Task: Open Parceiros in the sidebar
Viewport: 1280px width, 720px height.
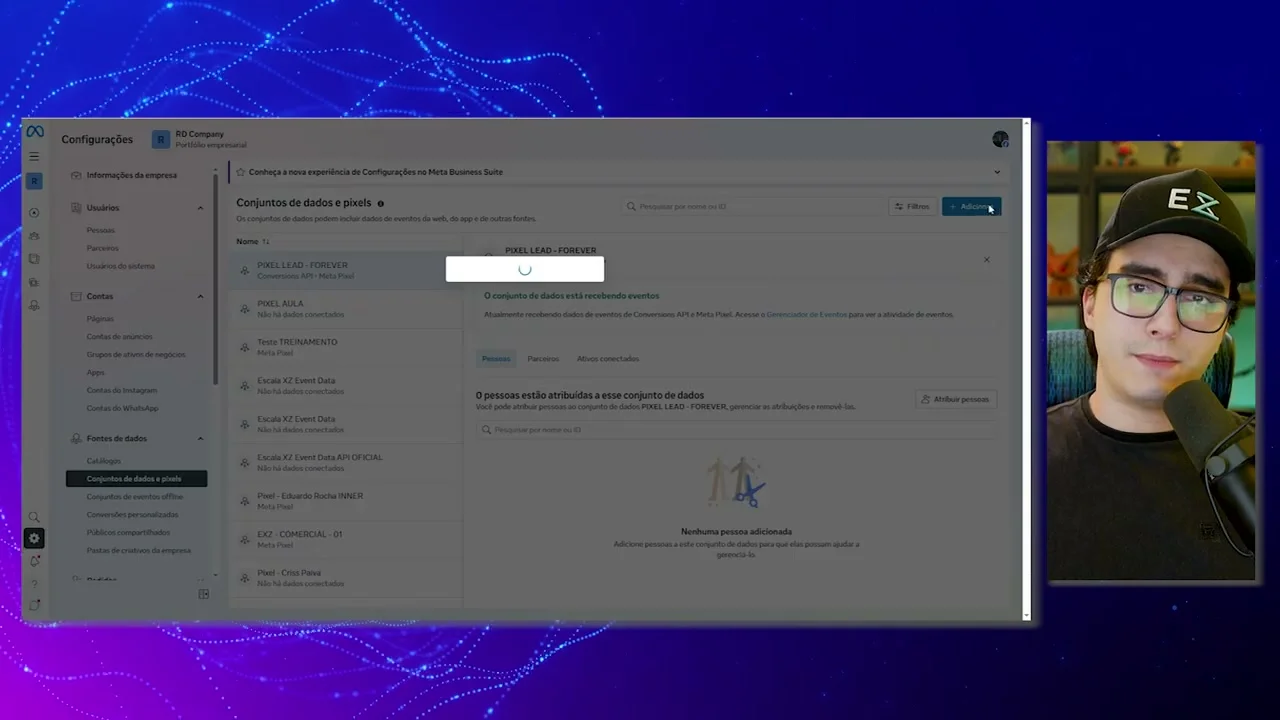Action: pyautogui.click(x=102, y=248)
